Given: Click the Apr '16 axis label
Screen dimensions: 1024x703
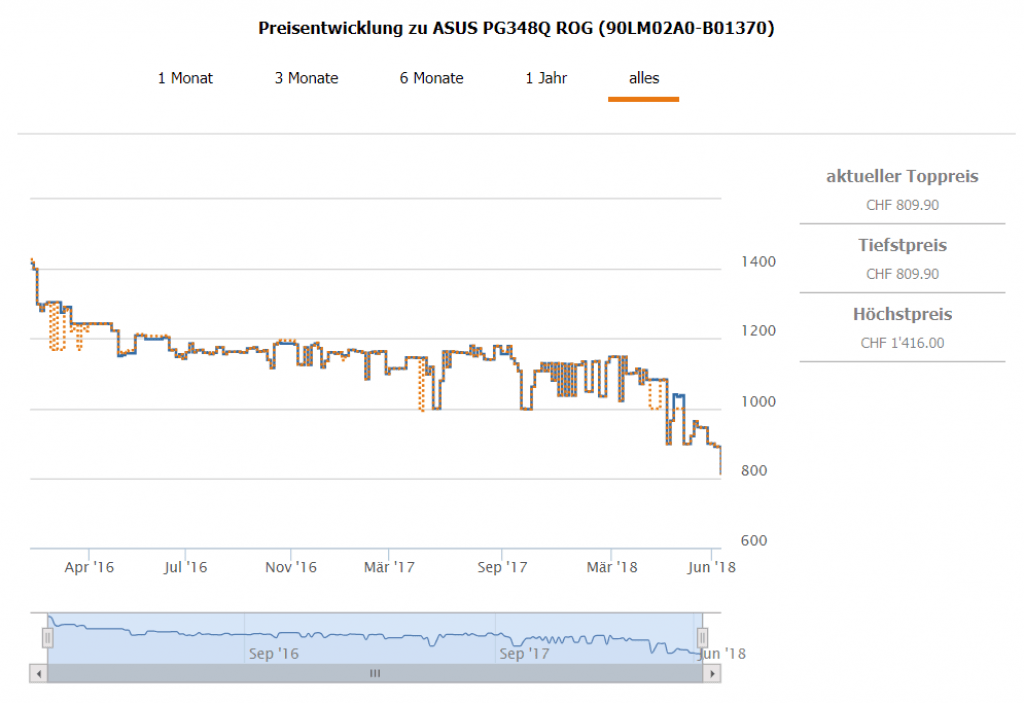Looking at the screenshot, I should [x=89, y=567].
